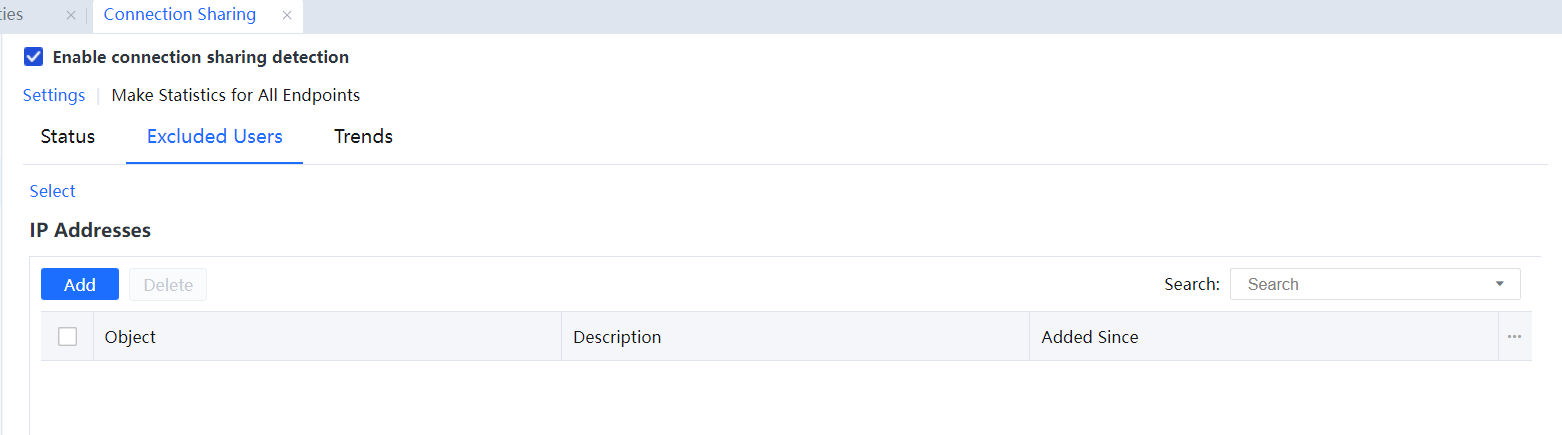Open the Settings link
Image resolution: width=1562 pixels, height=435 pixels.
(x=54, y=95)
